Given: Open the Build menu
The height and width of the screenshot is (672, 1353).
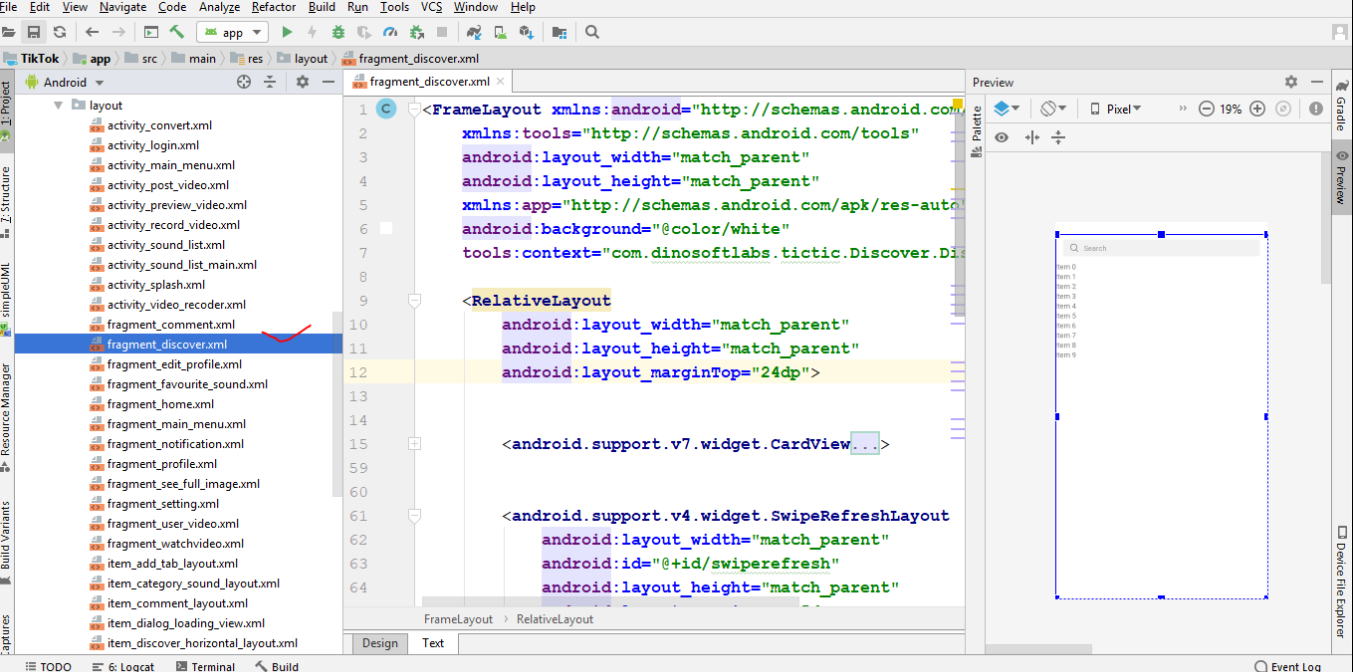Looking at the screenshot, I should click(x=321, y=7).
